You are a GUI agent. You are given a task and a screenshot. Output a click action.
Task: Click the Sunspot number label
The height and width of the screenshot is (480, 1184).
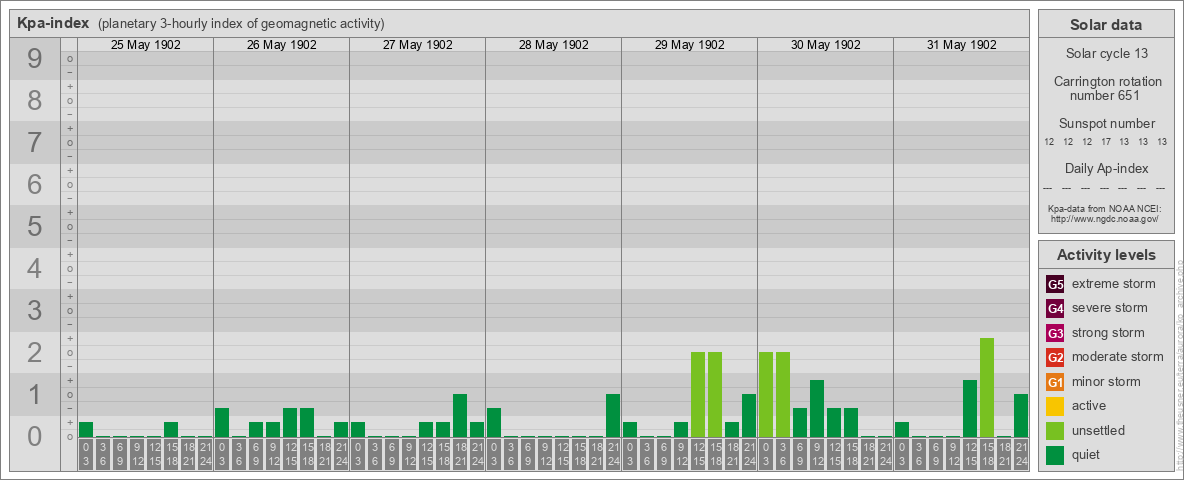(x=1106, y=124)
